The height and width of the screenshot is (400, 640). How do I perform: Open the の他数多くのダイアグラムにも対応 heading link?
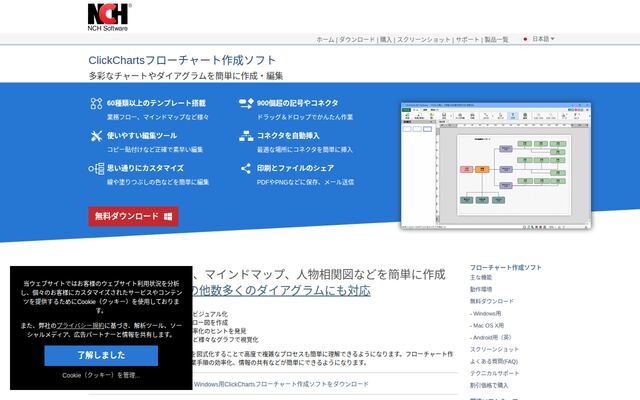[281, 291]
